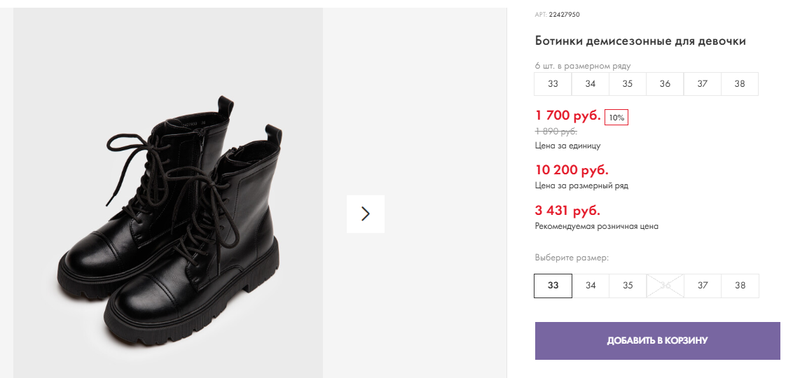800x378 pixels.
Task: Click the product title Ботинки демисезонные для девочки
Action: click(x=640, y=41)
